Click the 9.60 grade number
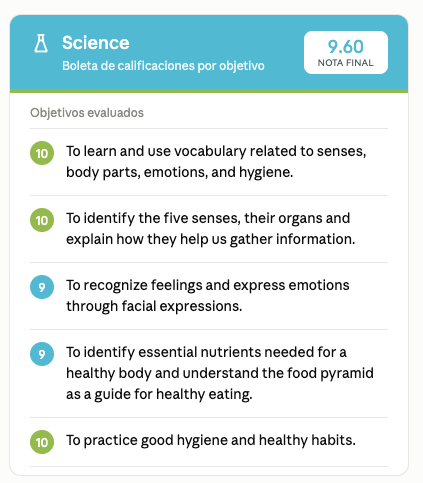 346,46
